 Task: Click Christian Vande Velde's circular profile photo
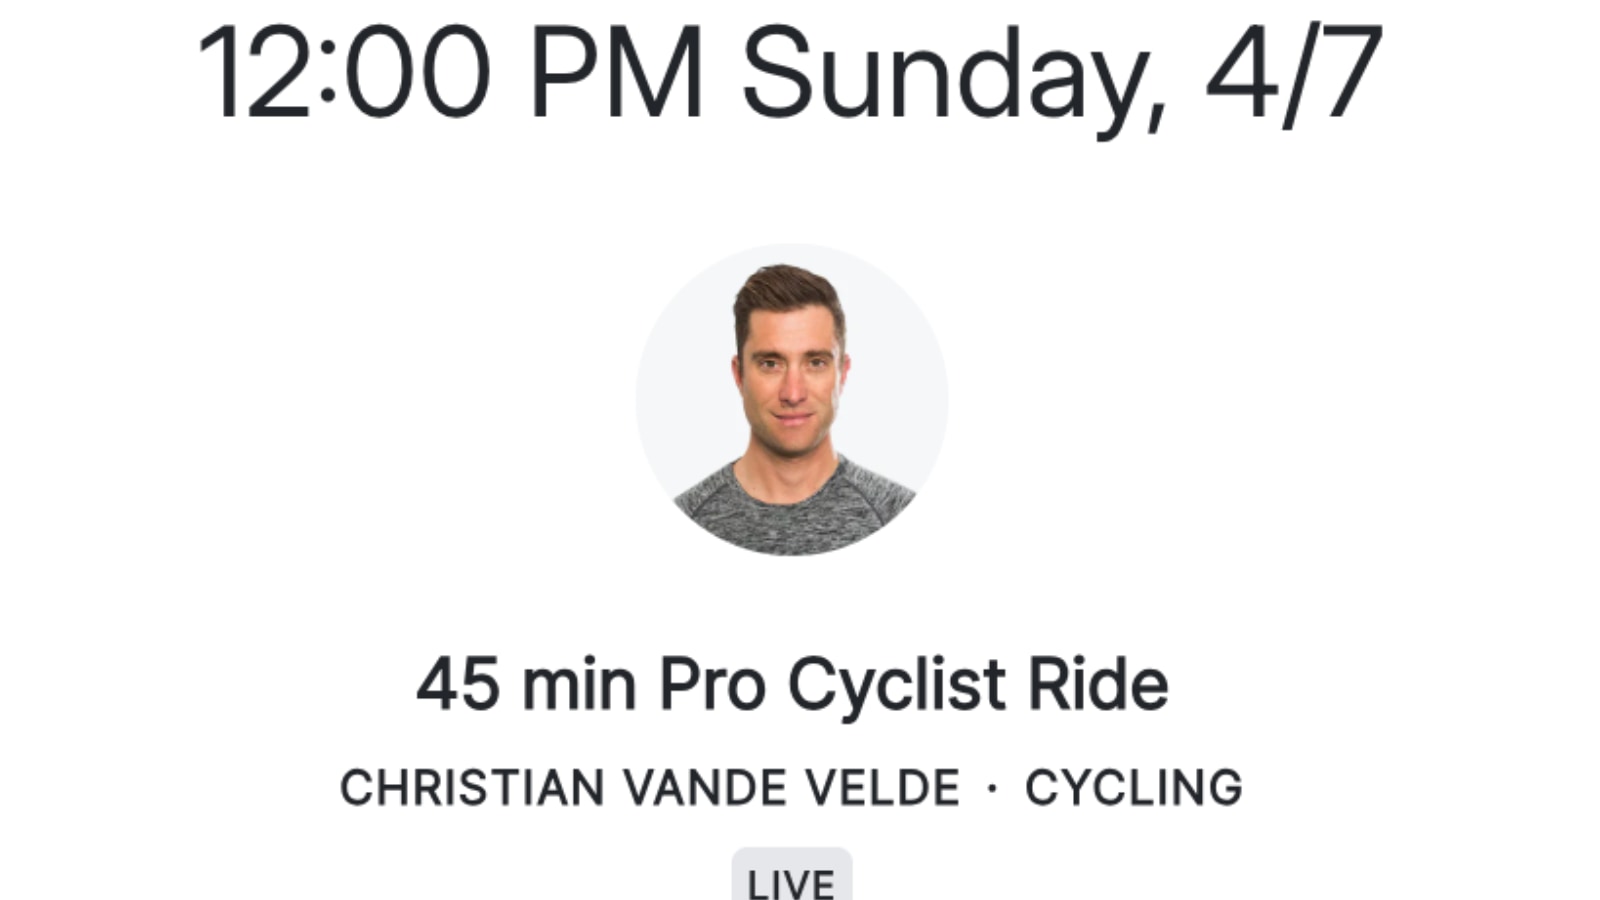point(791,399)
